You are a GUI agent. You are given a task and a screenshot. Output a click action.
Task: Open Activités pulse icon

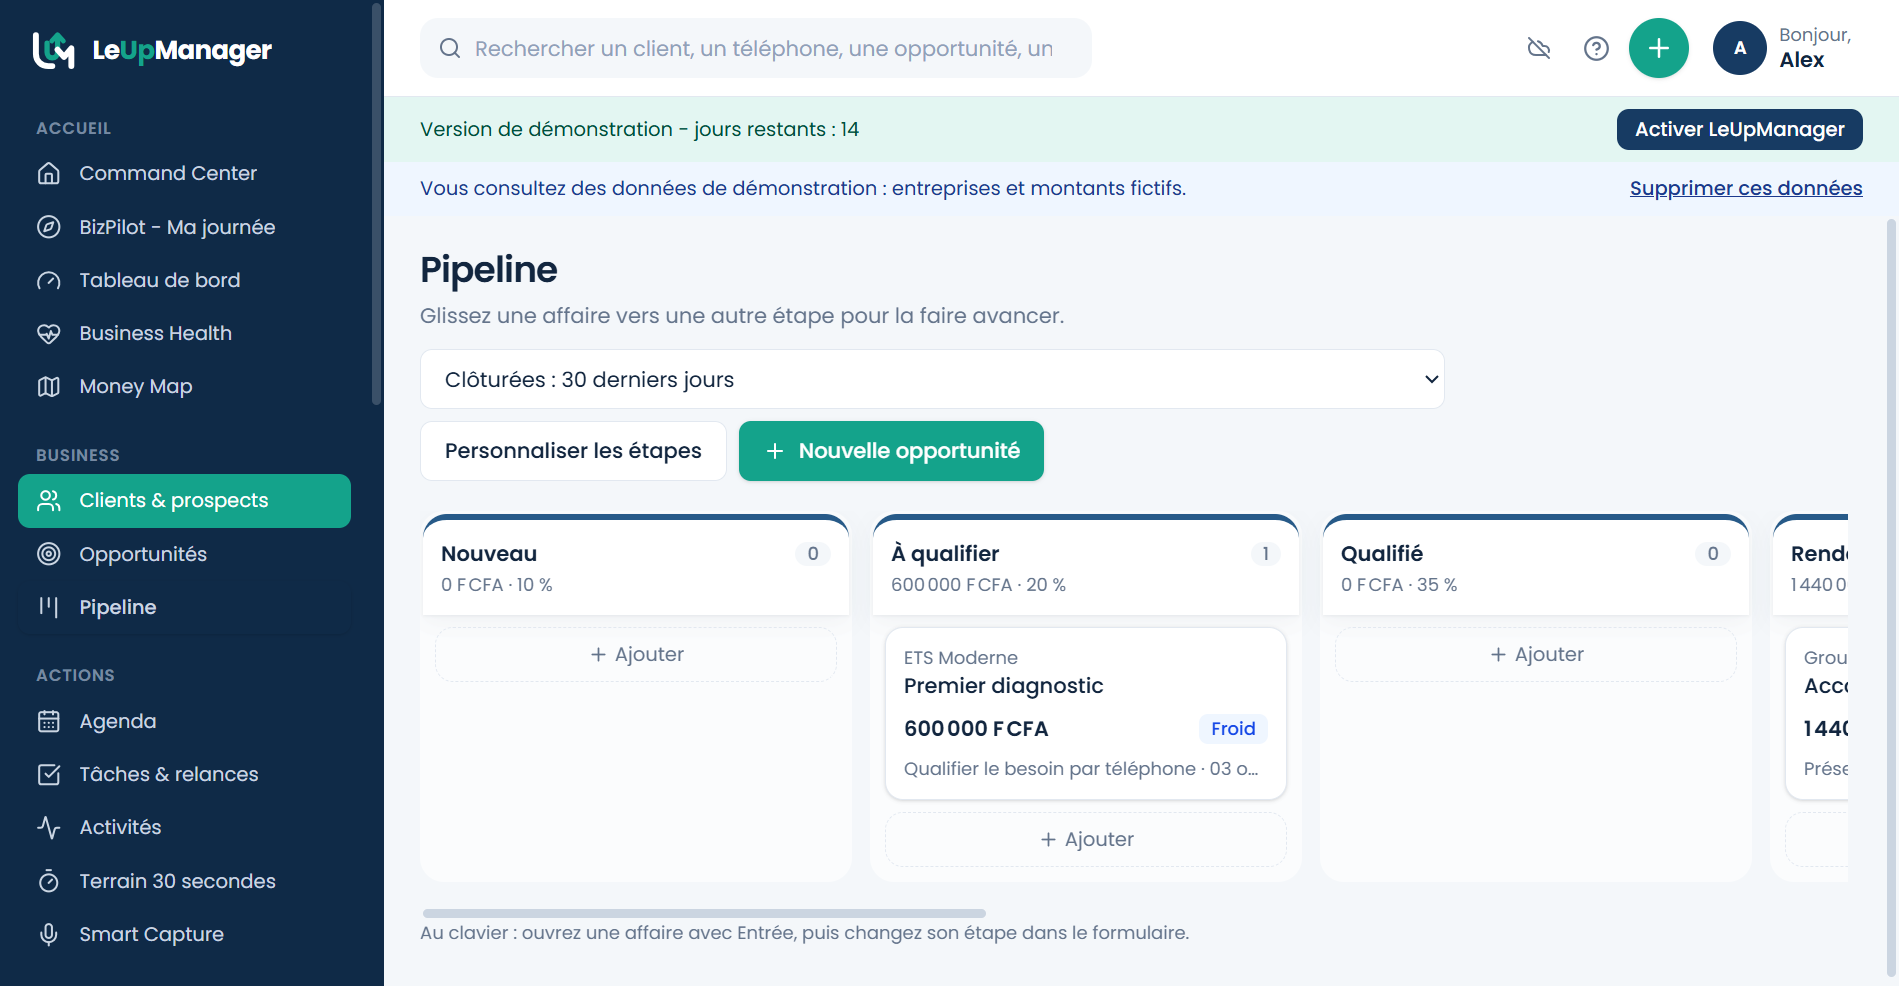pyautogui.click(x=49, y=827)
